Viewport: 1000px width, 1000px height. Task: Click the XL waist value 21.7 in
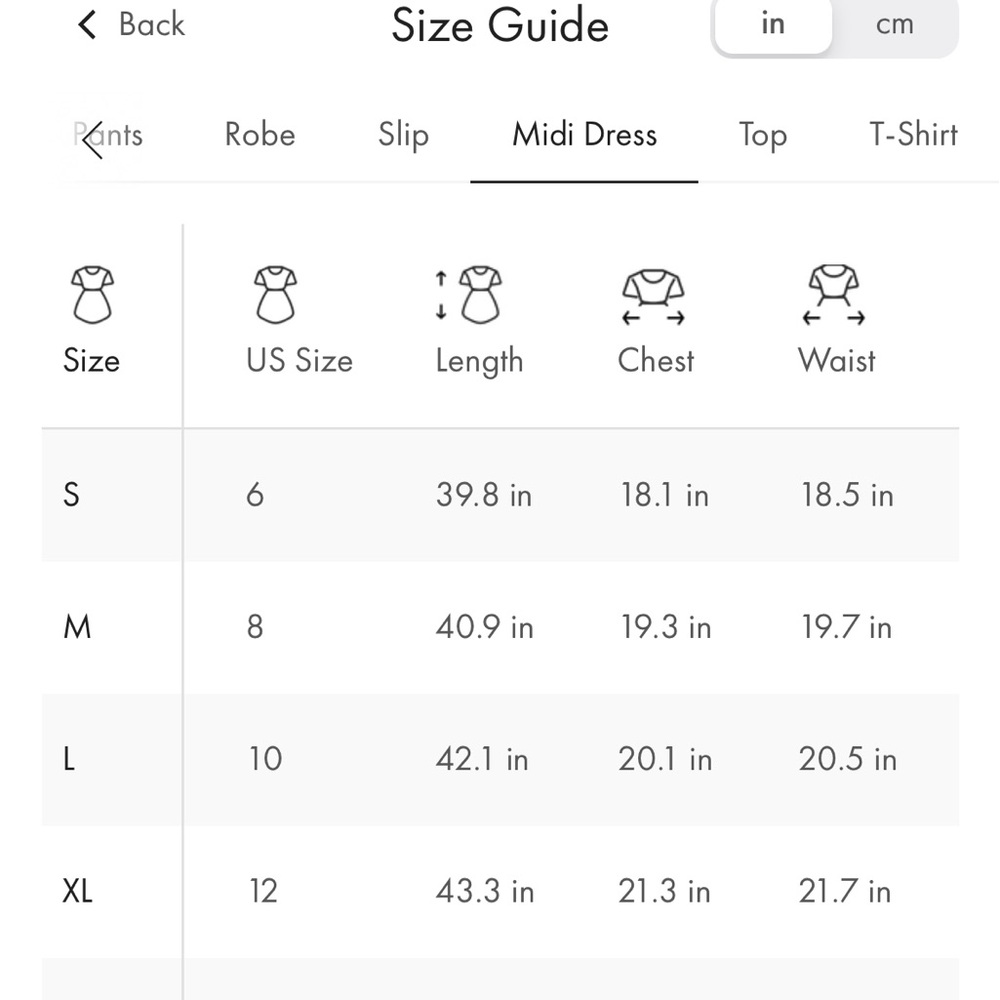(x=844, y=891)
